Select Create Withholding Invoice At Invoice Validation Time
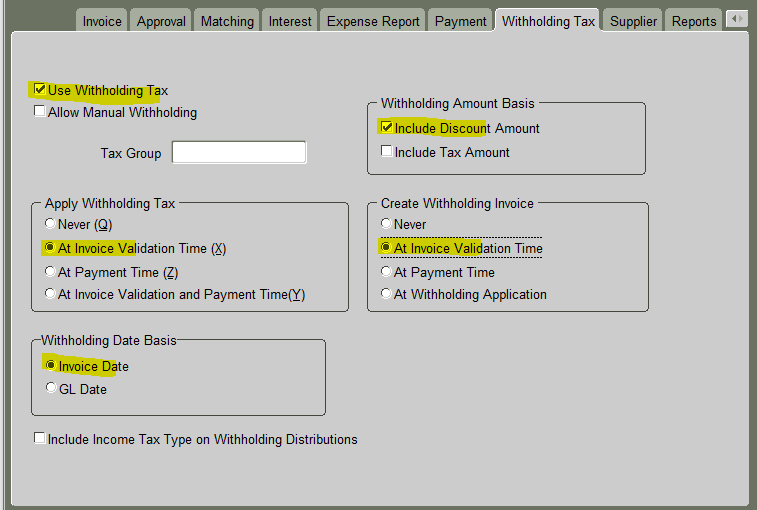This screenshot has height=510, width=757. click(386, 247)
